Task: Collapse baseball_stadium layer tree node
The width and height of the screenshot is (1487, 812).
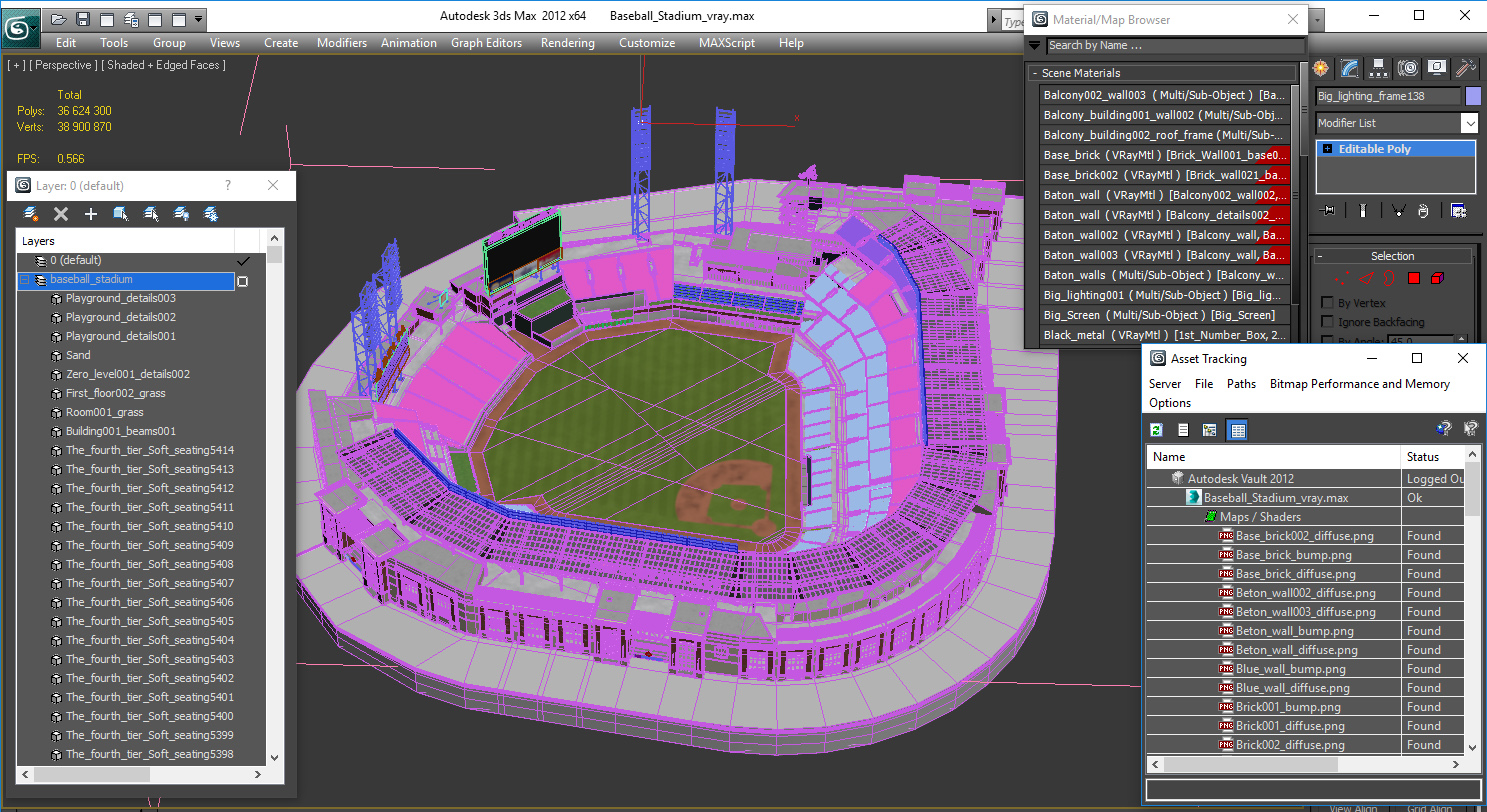Action: pyautogui.click(x=25, y=280)
